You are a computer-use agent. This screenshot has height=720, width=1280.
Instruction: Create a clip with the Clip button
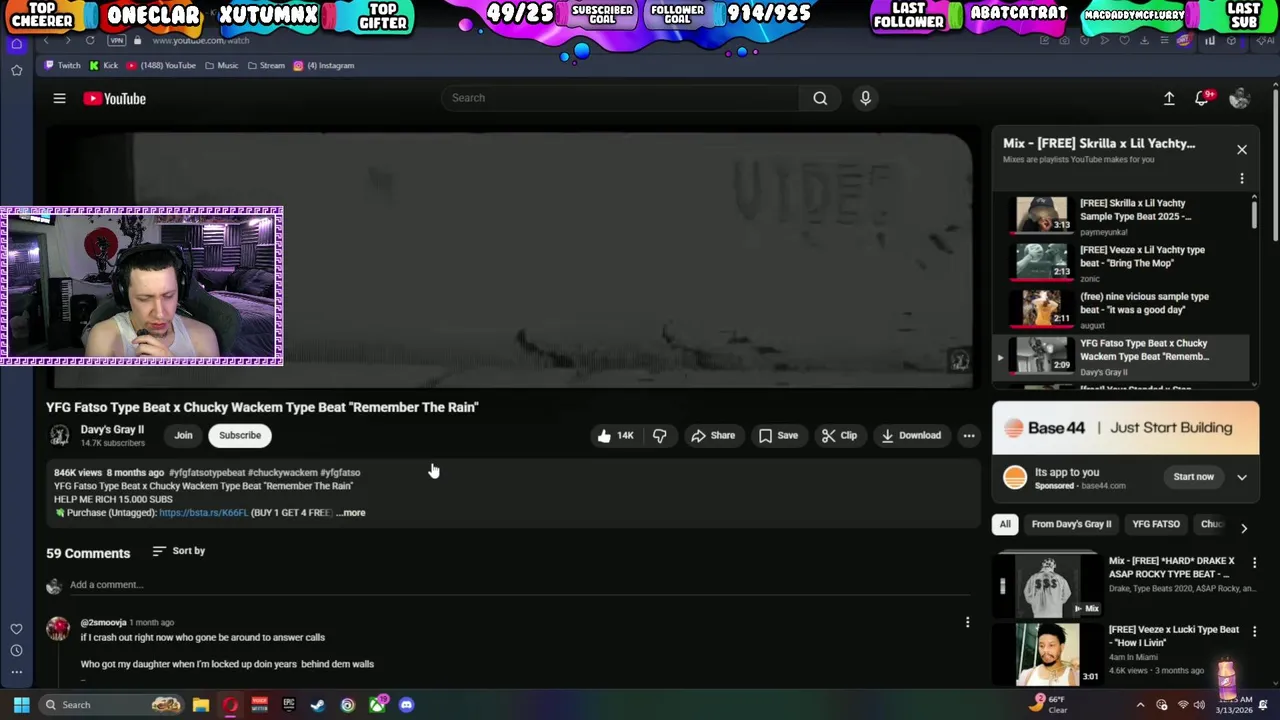[x=839, y=435]
